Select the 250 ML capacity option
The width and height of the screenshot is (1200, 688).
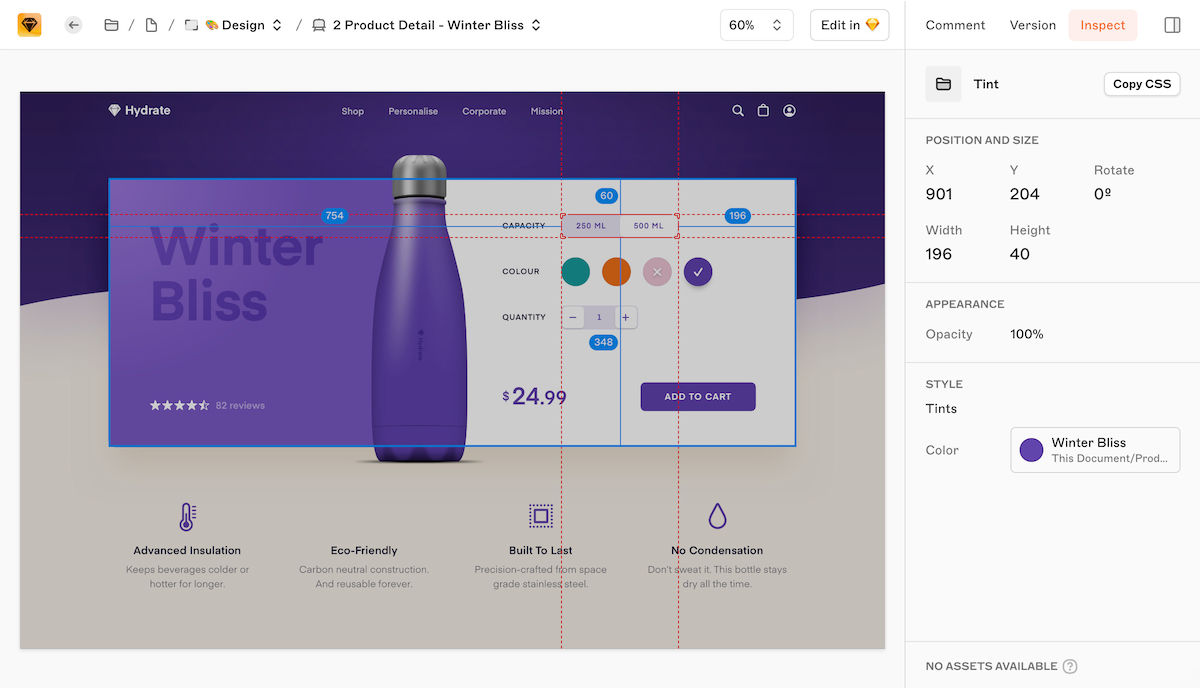click(x=591, y=226)
